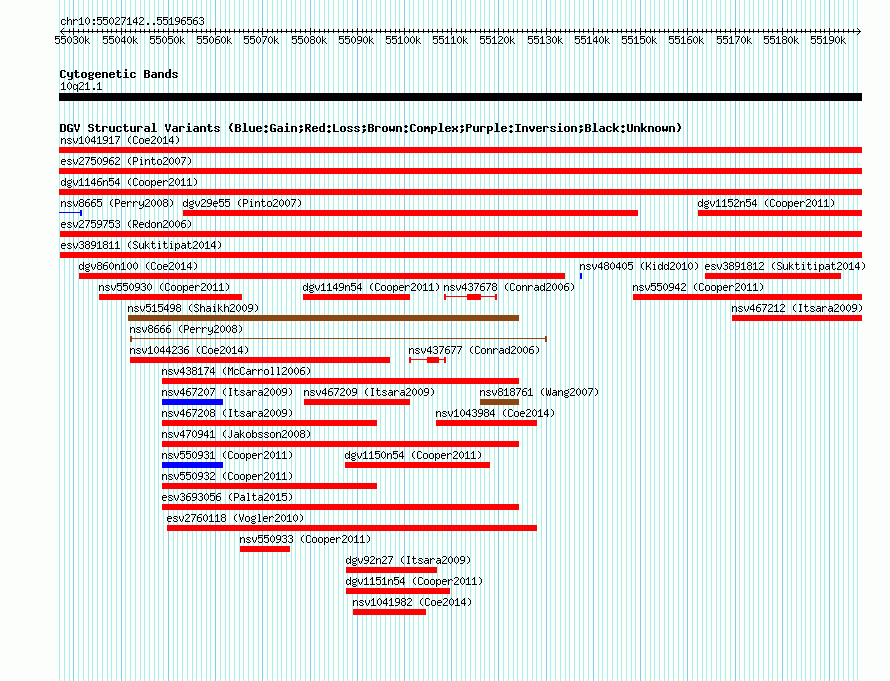Click the brown bar under nsv515498 (Shaikh2009)
890x681 pixels.
324,318
